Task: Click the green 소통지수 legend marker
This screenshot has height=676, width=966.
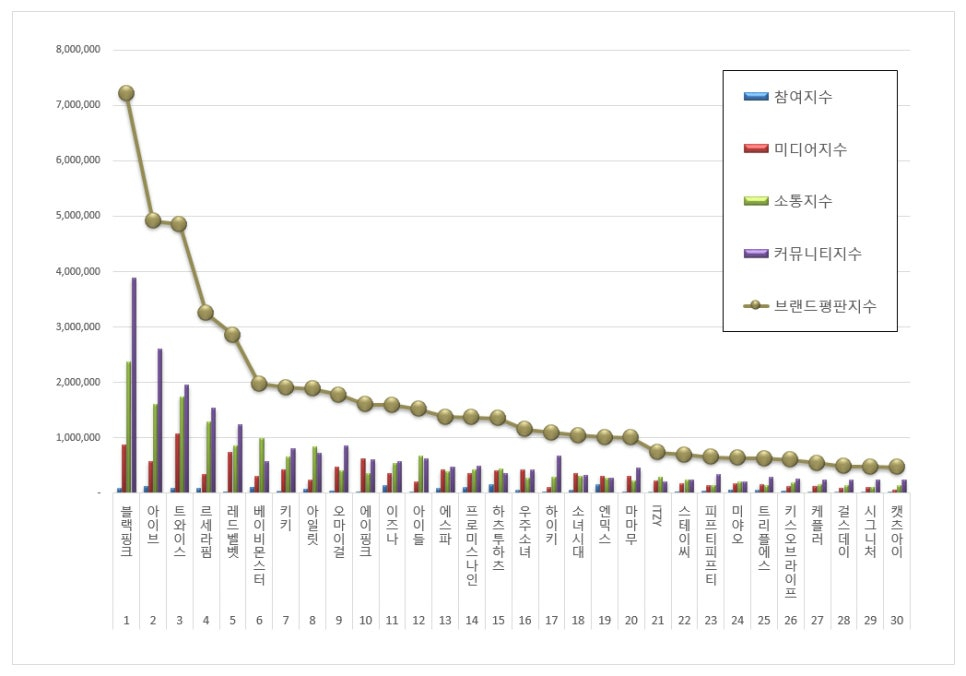Action: point(755,201)
